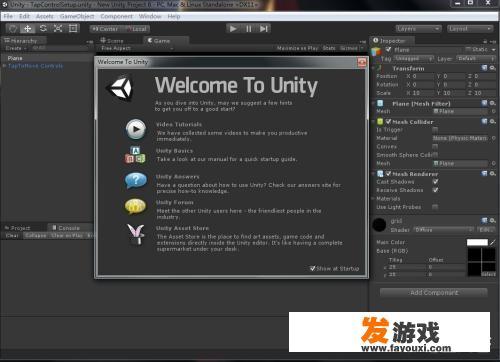The height and width of the screenshot is (362, 500).
Task: Open Free Aspect dropdown in Game view
Action: click(x=137, y=48)
